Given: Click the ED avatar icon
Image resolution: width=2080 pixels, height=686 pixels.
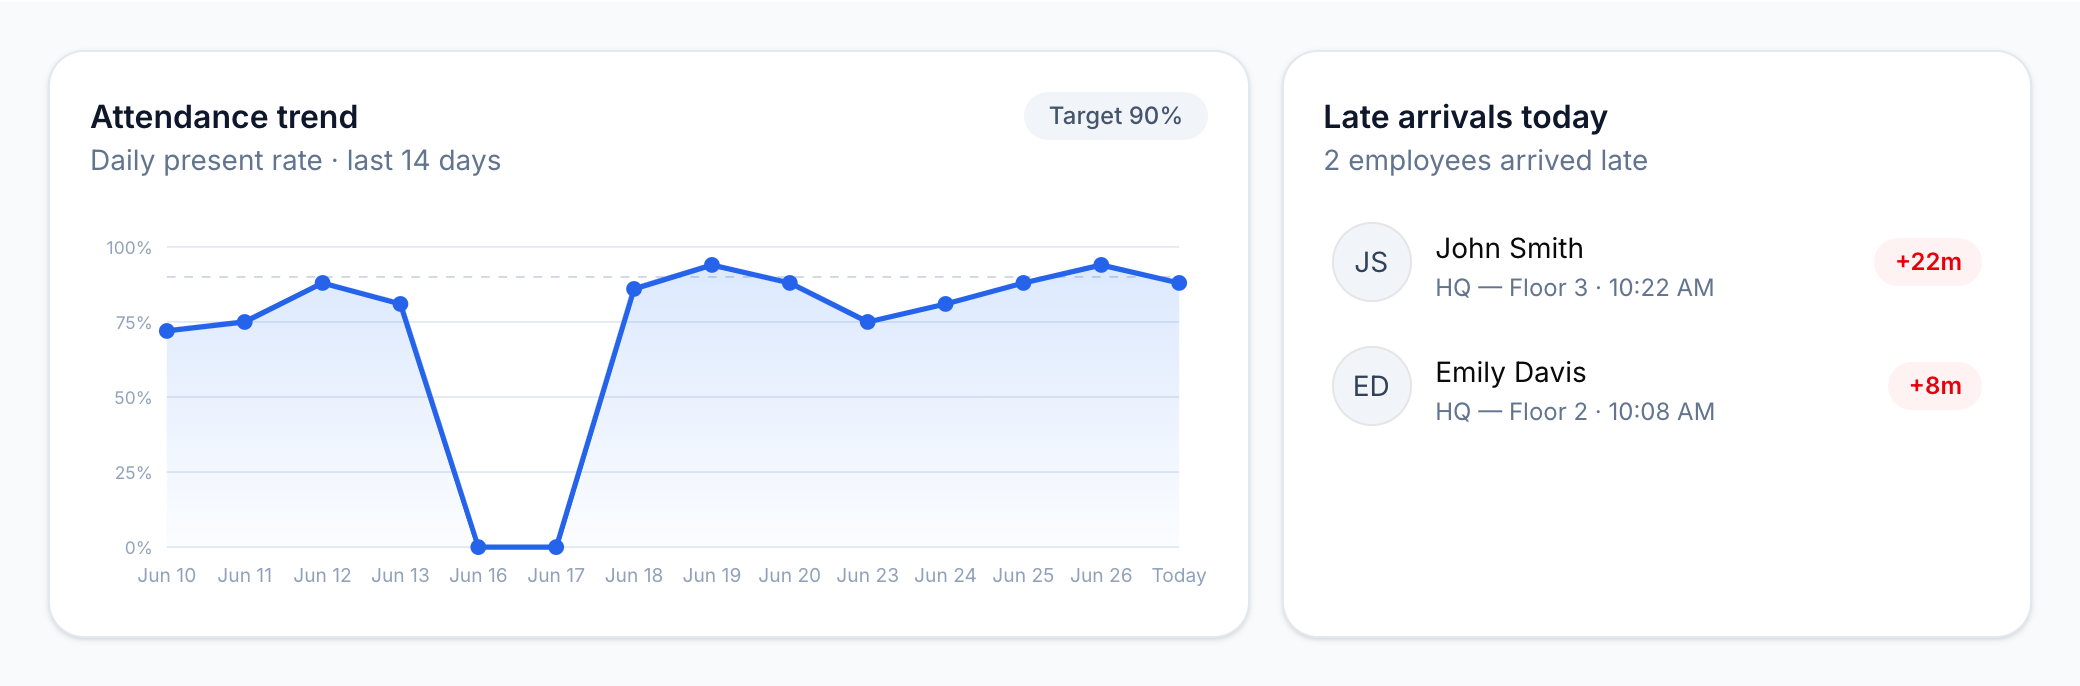Looking at the screenshot, I should (x=1371, y=386).
